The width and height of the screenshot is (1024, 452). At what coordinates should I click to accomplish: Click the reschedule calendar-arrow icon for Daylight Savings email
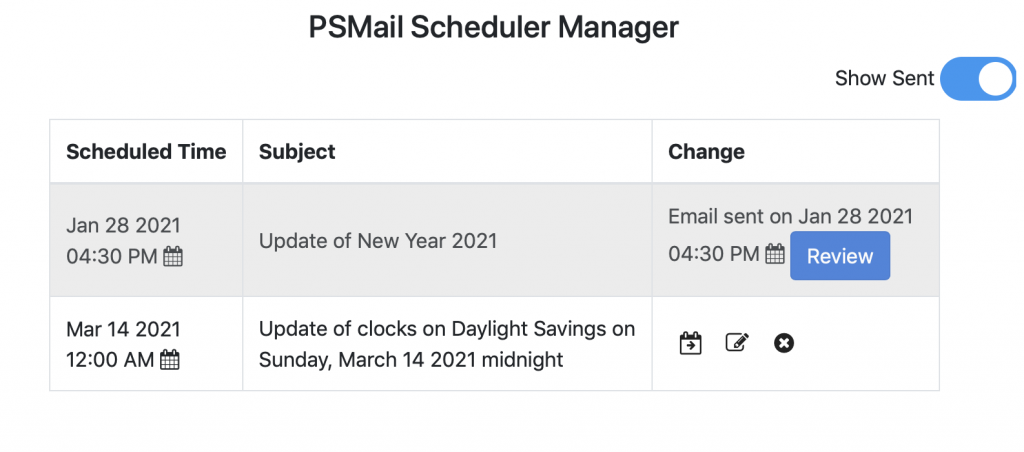click(690, 343)
